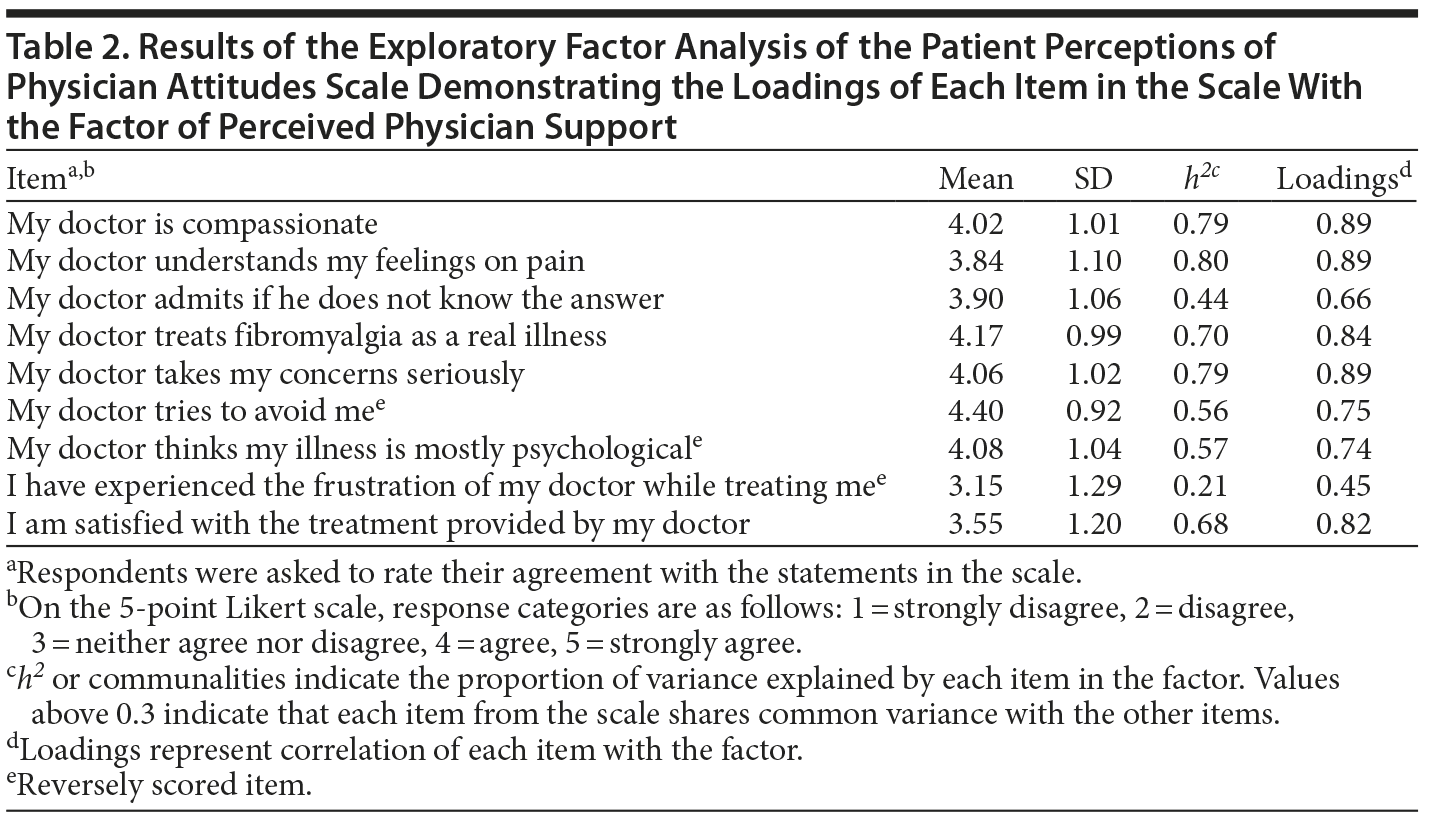Click the h² communalities column header
Viewport: 1429px width, 819px height.
[1200, 179]
